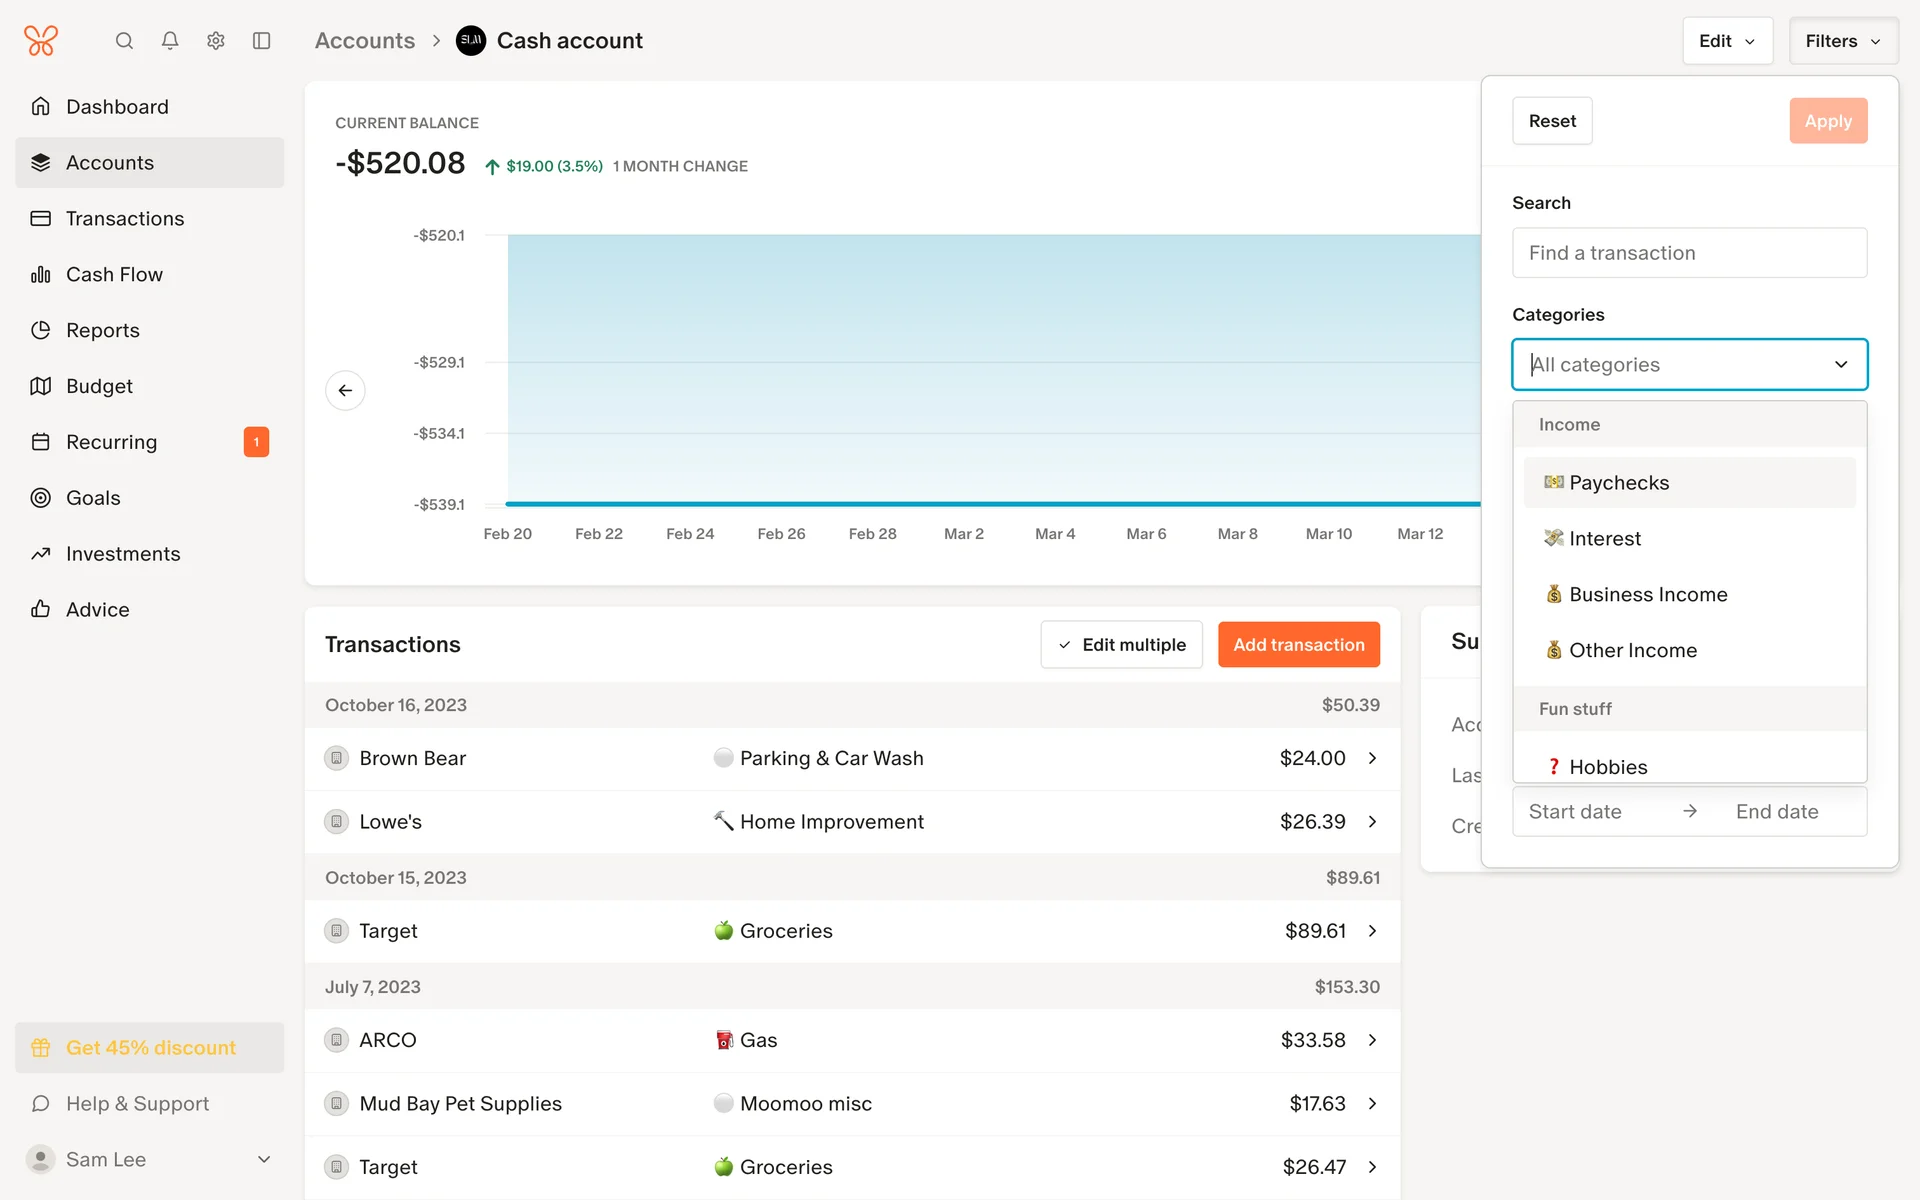Screen dimensions: 1920x1200
Task: Click the search magnifier icon
Action: pyautogui.click(x=124, y=41)
